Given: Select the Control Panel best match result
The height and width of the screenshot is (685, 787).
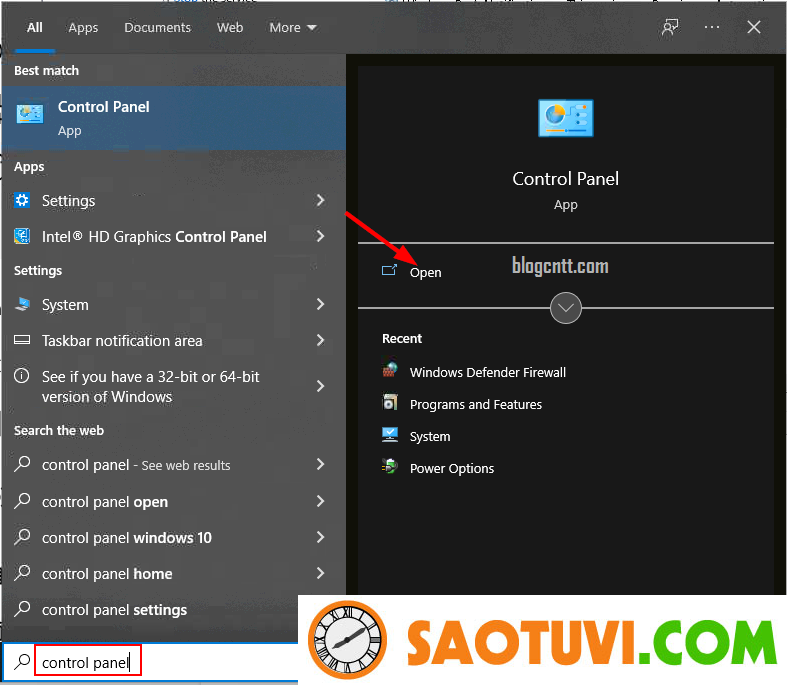Looking at the screenshot, I should point(174,118).
